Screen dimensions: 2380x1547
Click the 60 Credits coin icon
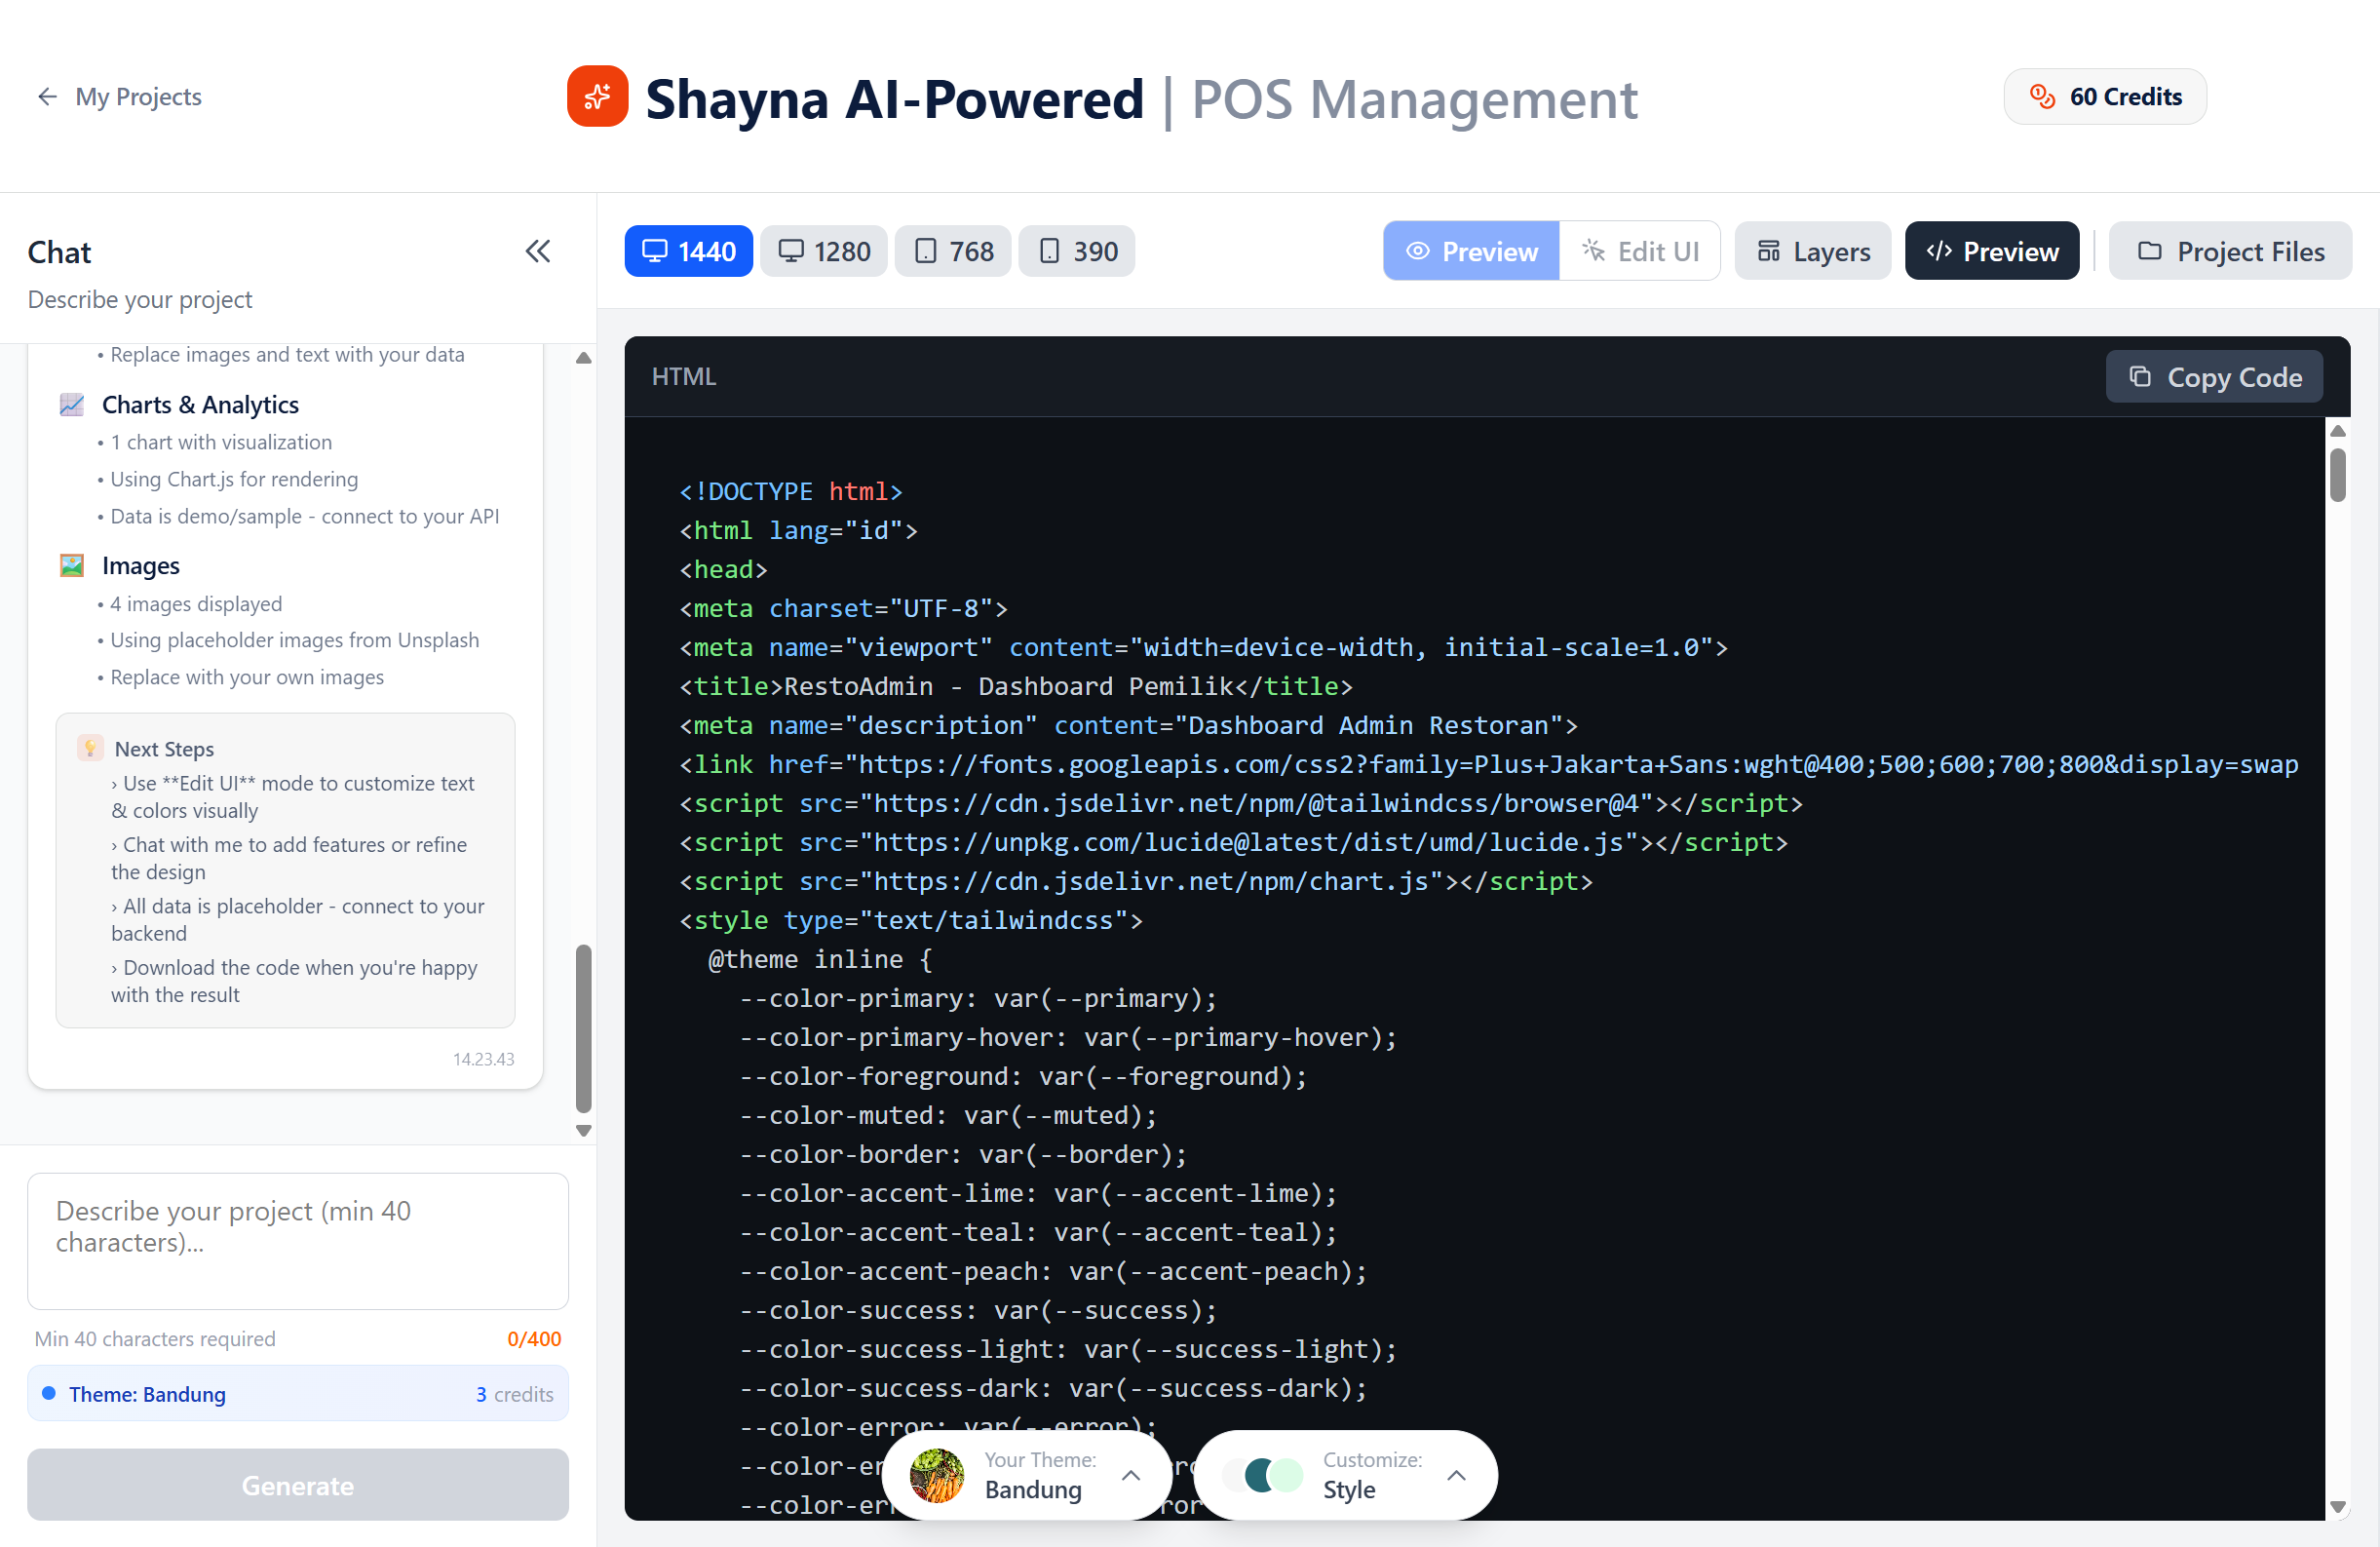tap(2042, 96)
